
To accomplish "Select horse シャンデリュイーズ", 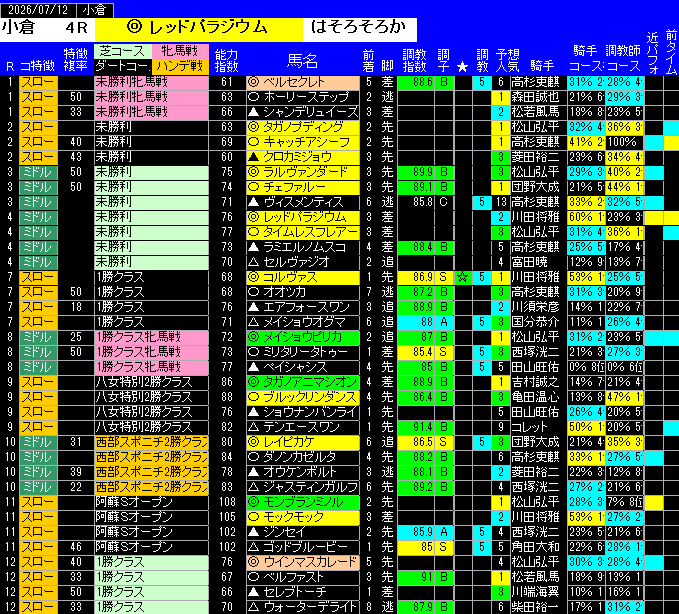I will 303,112.
